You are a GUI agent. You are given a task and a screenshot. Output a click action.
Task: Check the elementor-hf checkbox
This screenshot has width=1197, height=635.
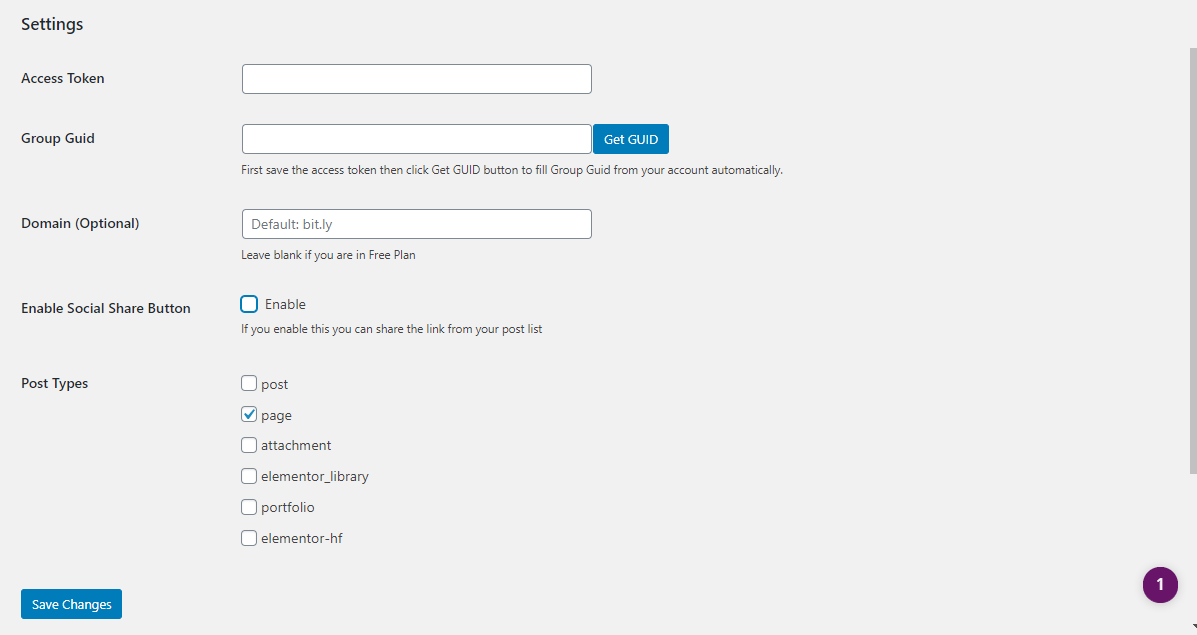(x=249, y=538)
